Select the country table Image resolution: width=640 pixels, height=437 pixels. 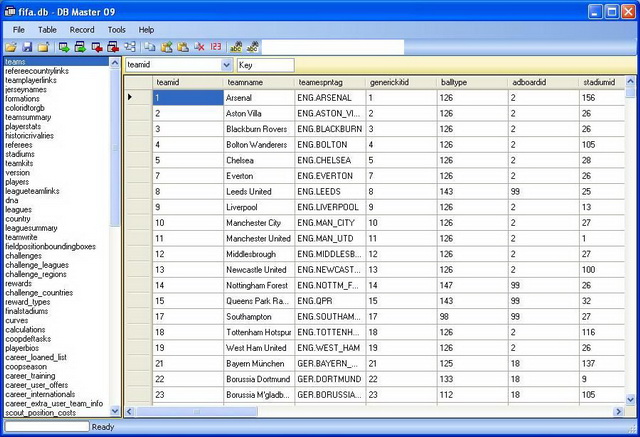[x=18, y=219]
